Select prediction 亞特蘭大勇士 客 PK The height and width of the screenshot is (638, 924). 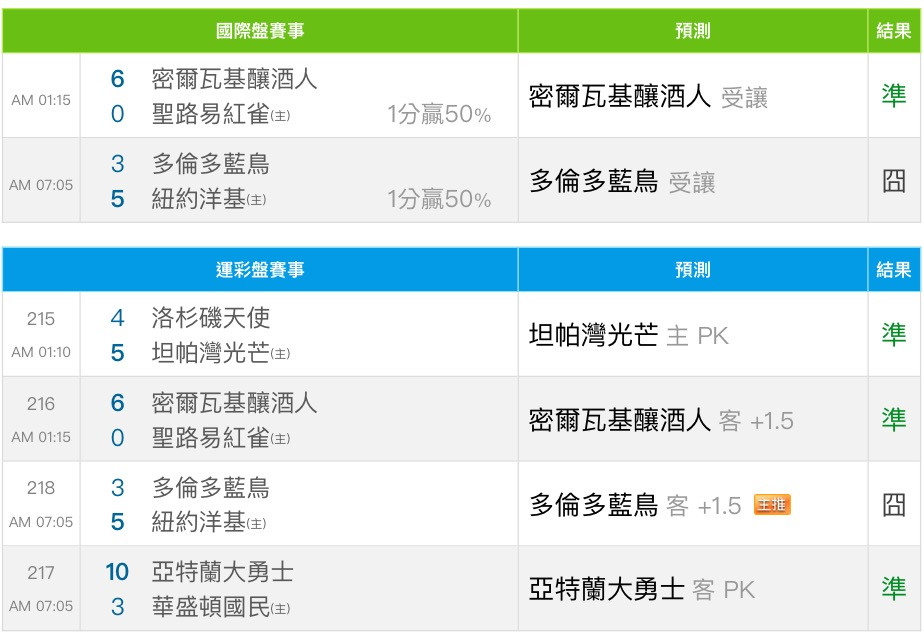(x=642, y=590)
